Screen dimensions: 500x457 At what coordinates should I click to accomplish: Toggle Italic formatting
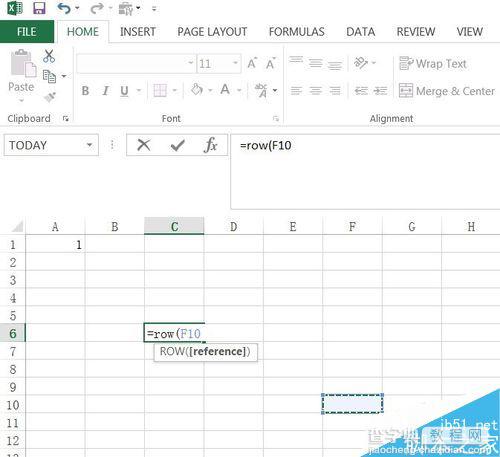coord(106,91)
